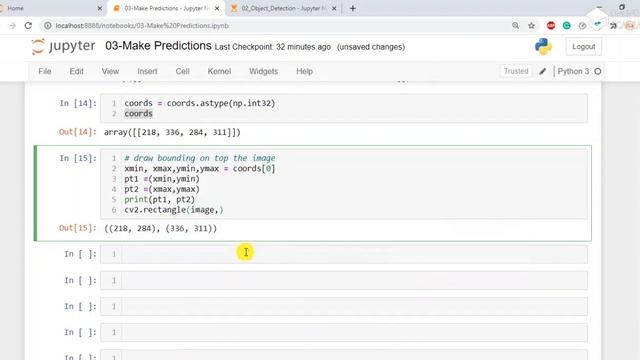Open the Kernel menu

219,71
